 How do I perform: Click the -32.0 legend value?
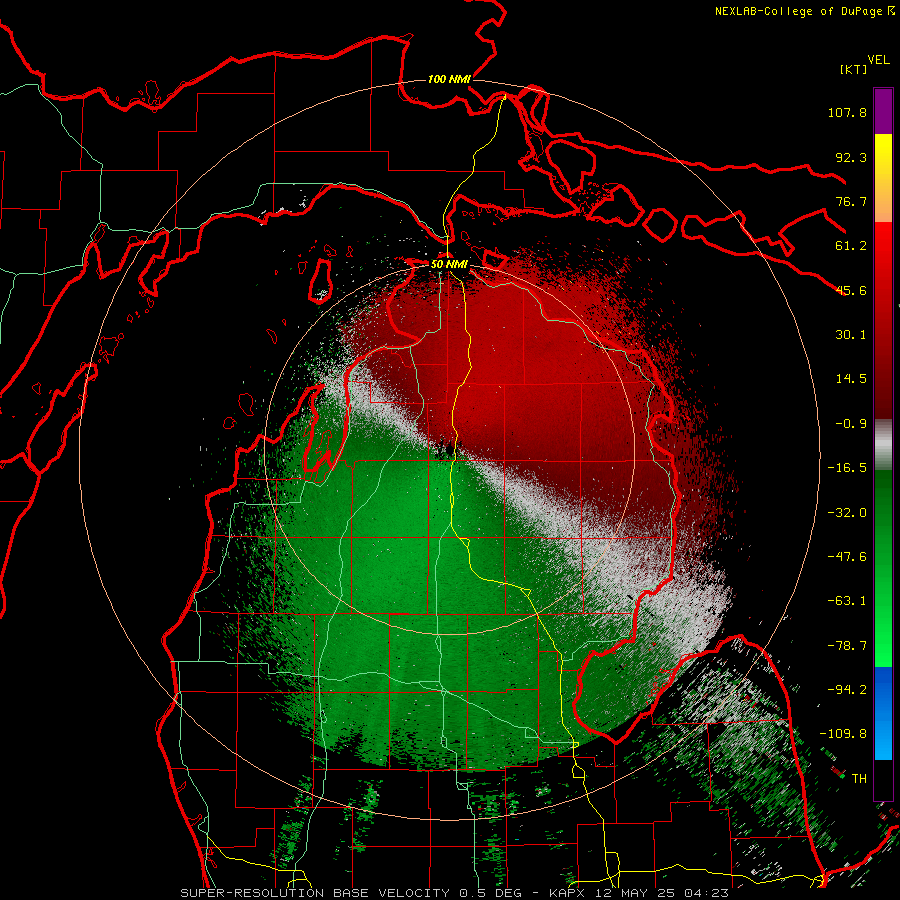tap(847, 513)
